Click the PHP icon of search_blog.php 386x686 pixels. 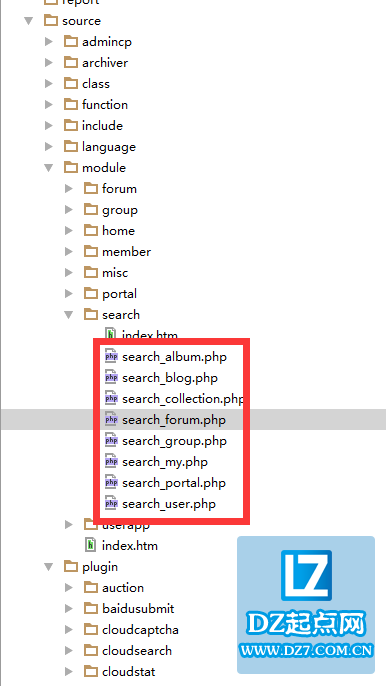pyautogui.click(x=111, y=378)
